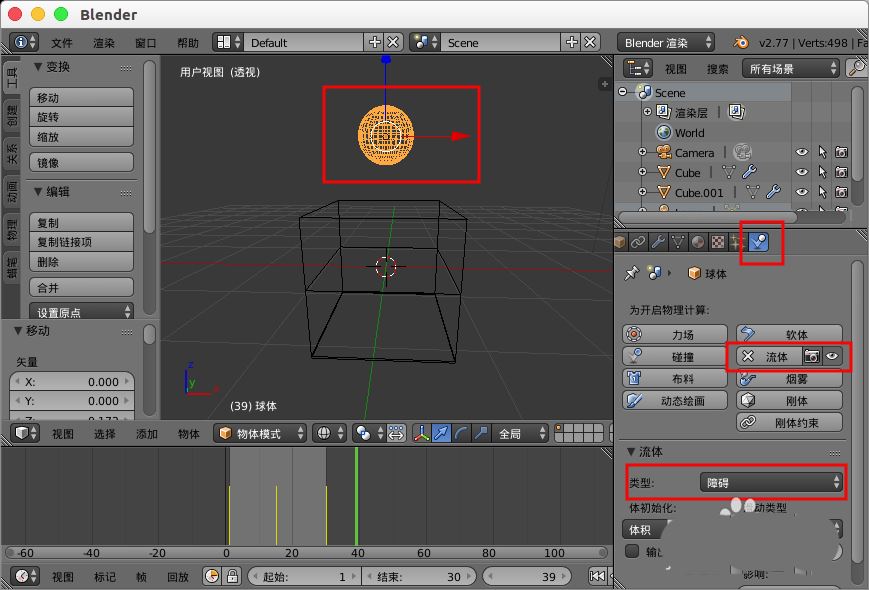
Task: Hide the Camera object with its eye toggle
Action: pyautogui.click(x=802, y=152)
